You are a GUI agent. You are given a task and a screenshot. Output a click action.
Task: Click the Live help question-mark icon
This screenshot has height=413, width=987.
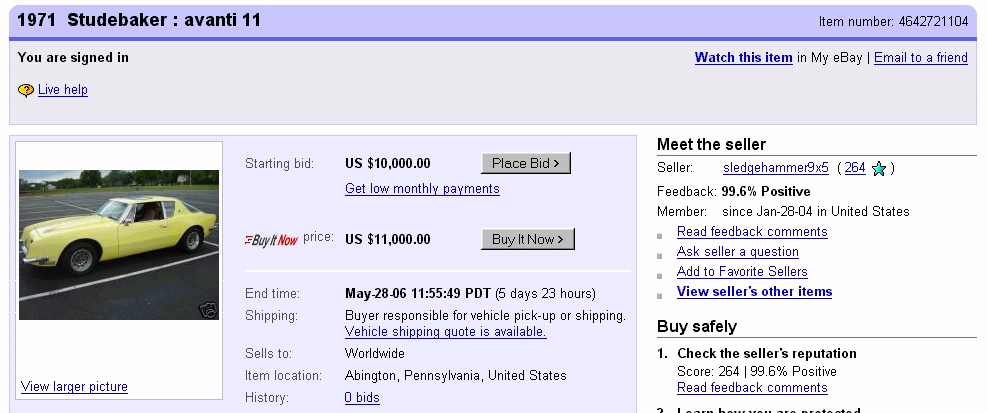pos(26,90)
